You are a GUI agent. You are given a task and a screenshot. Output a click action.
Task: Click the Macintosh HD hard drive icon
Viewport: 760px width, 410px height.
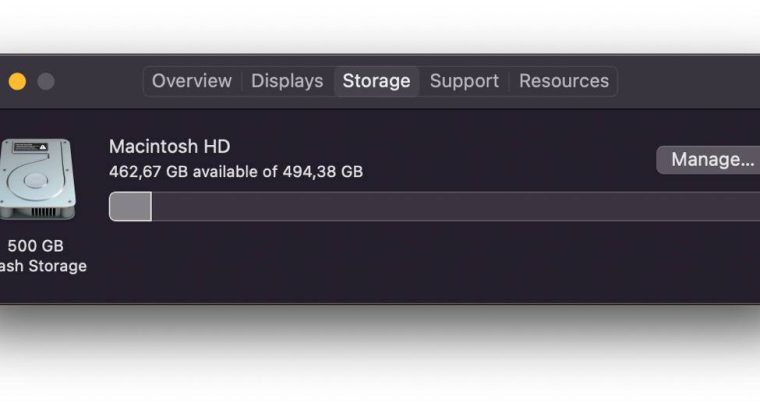point(37,179)
